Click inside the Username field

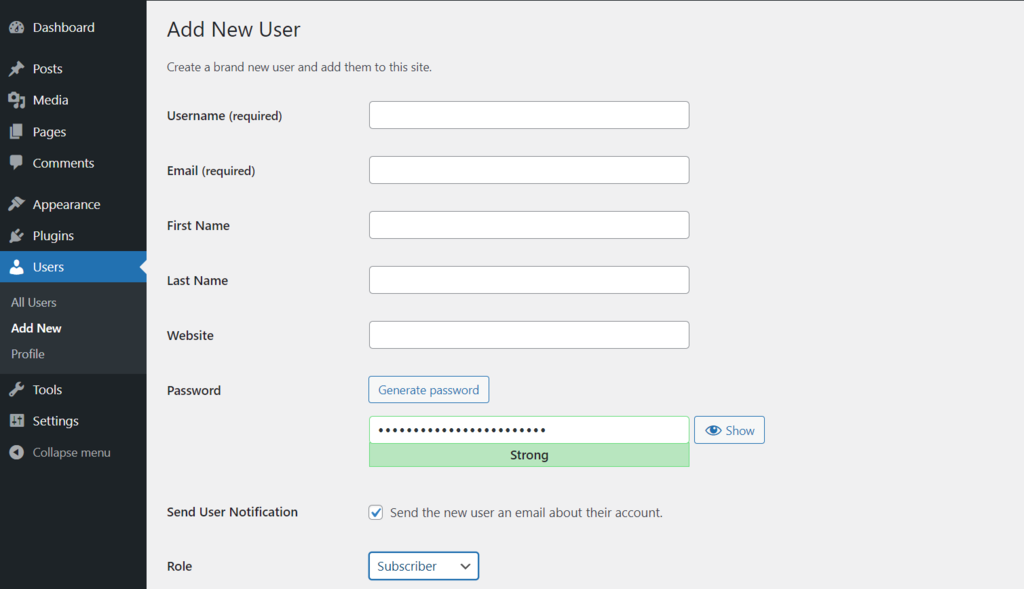click(x=528, y=114)
